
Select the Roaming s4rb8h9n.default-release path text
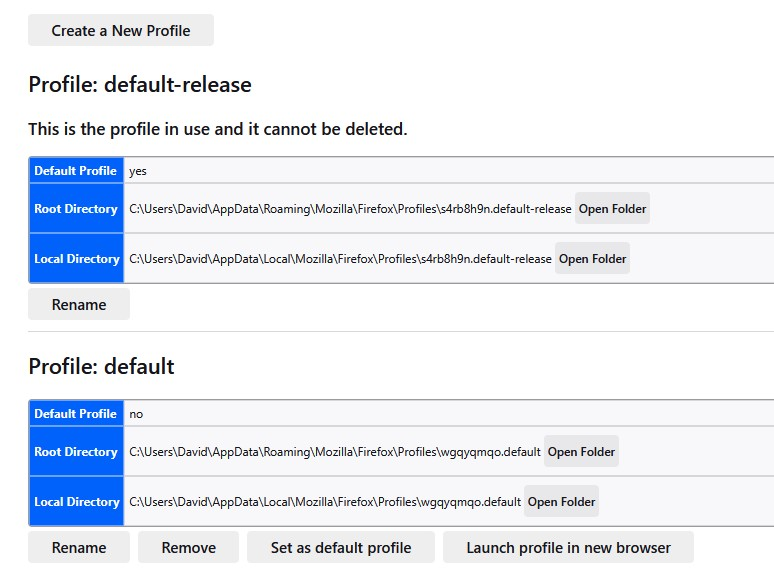pos(350,209)
